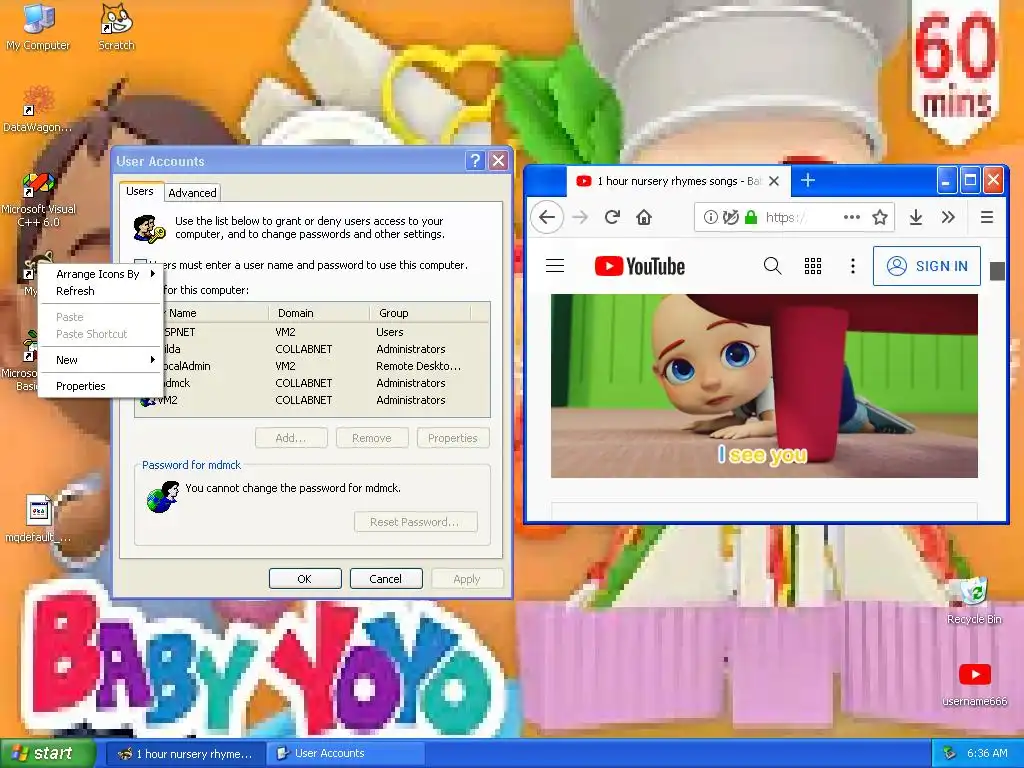The image size is (1024, 768).
Task: Go back in the browser
Action: coord(547,217)
